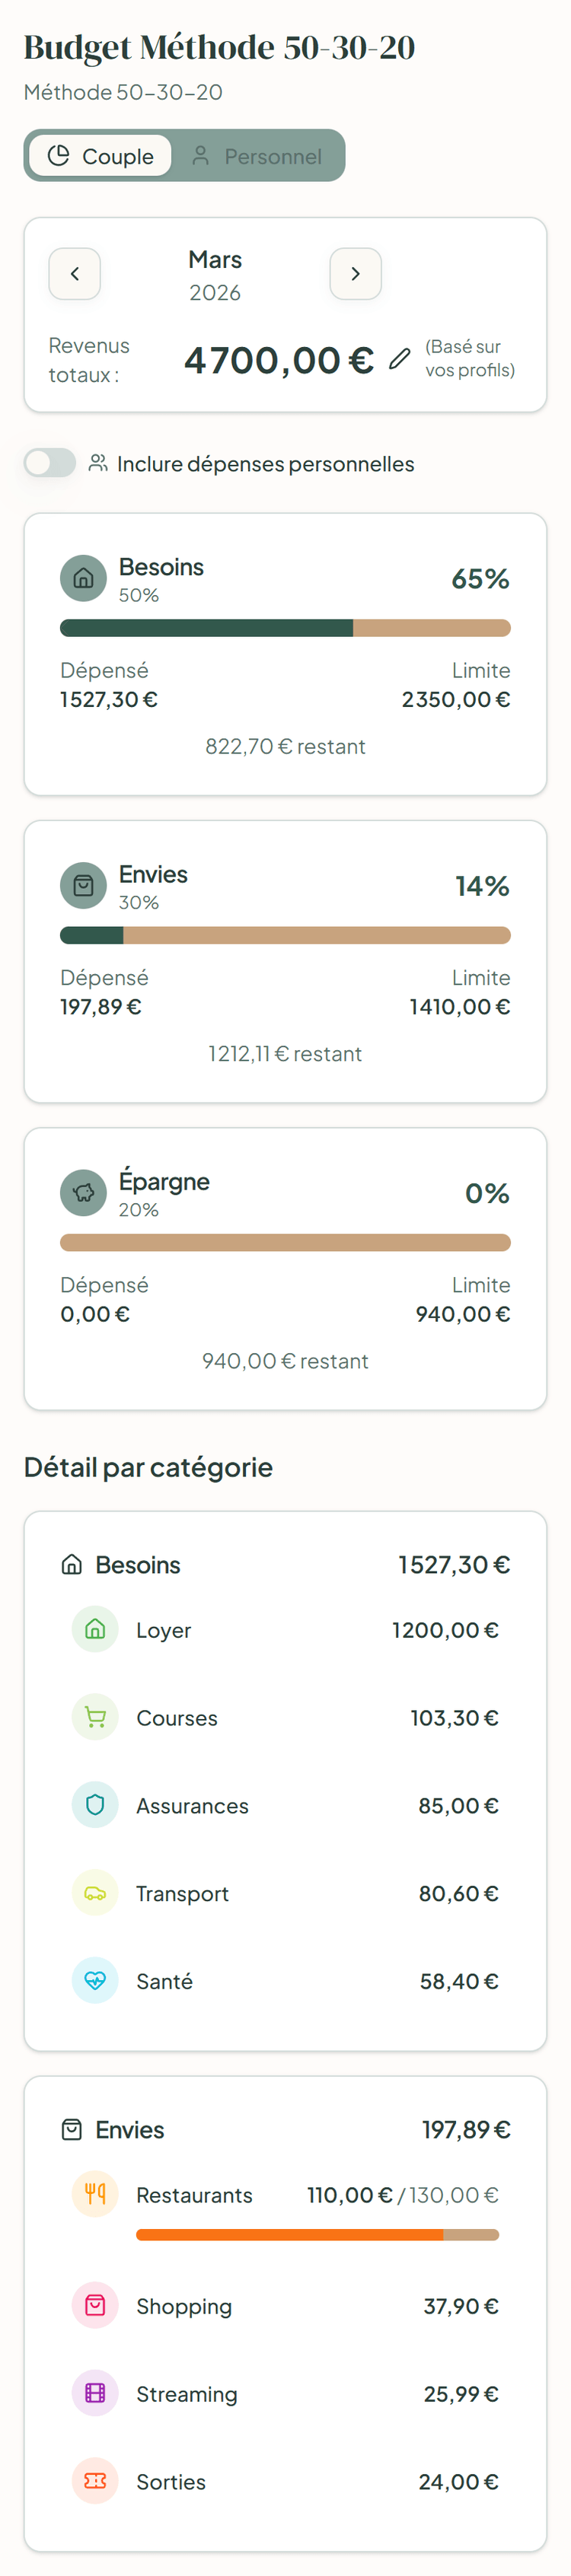The width and height of the screenshot is (571, 2576).
Task: Select the Besoins house icon
Action: point(84,578)
